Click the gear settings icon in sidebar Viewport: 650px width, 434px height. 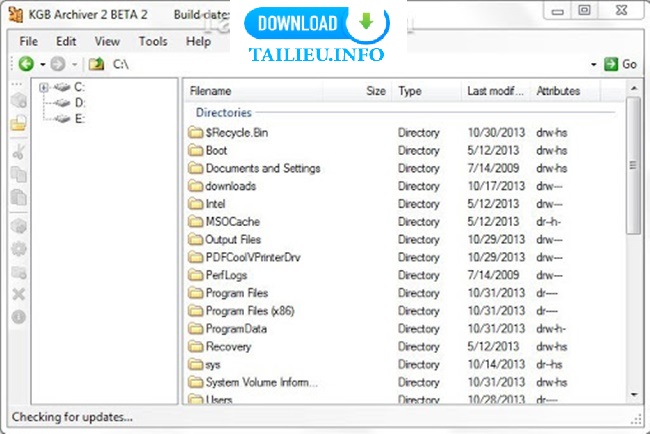(x=19, y=249)
